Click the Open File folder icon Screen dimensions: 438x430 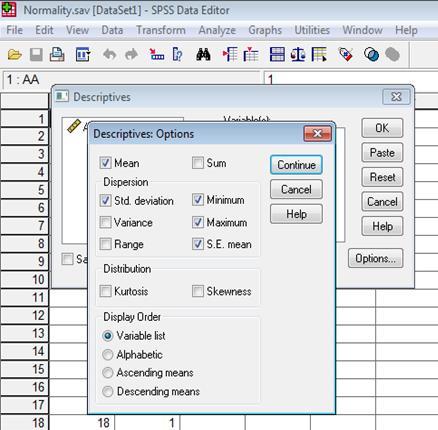[x=15, y=54]
